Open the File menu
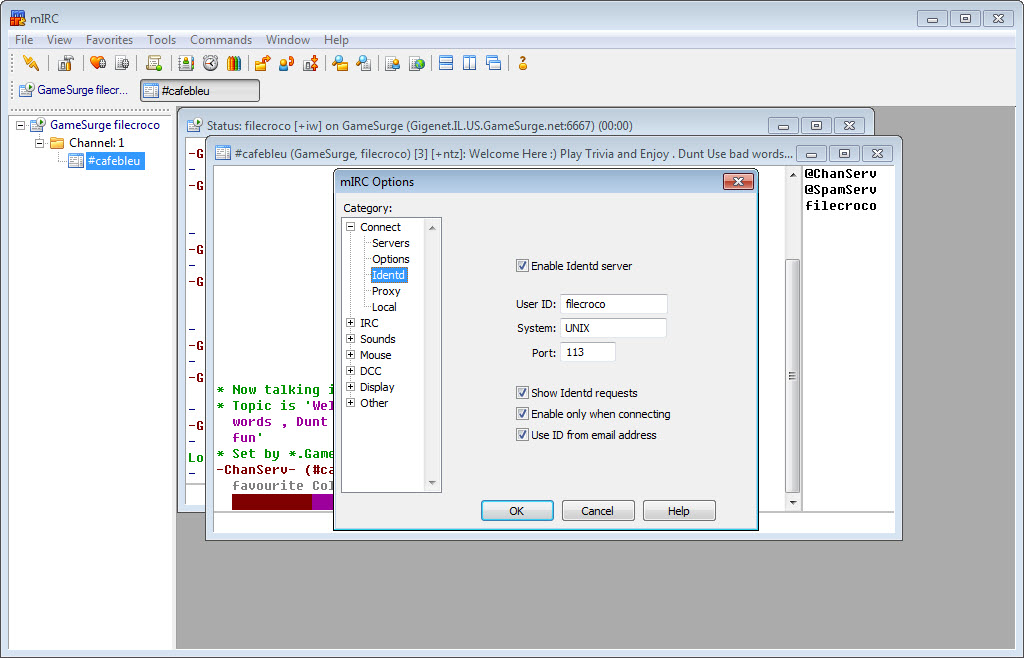Viewport: 1024px width, 658px height. pyautogui.click(x=24, y=40)
